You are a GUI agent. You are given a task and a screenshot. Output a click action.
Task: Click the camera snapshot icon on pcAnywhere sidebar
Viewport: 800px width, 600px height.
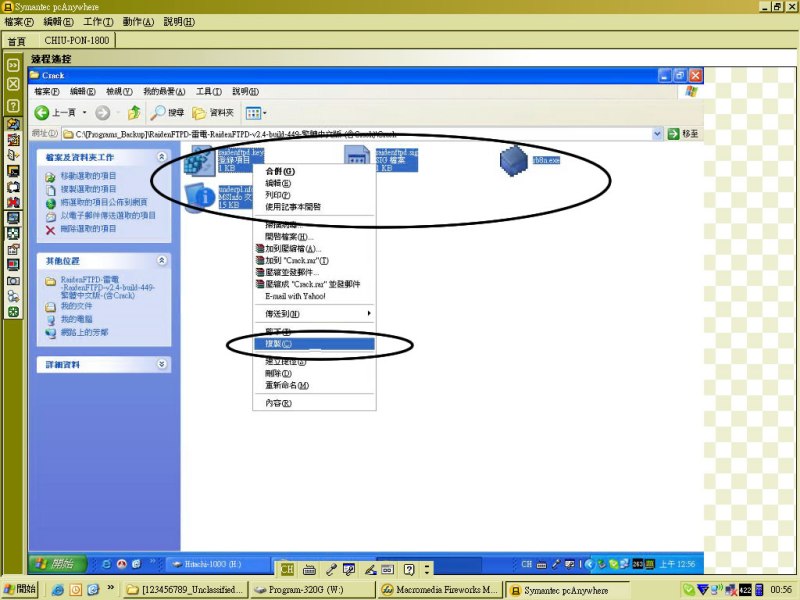pyautogui.click(x=13, y=281)
